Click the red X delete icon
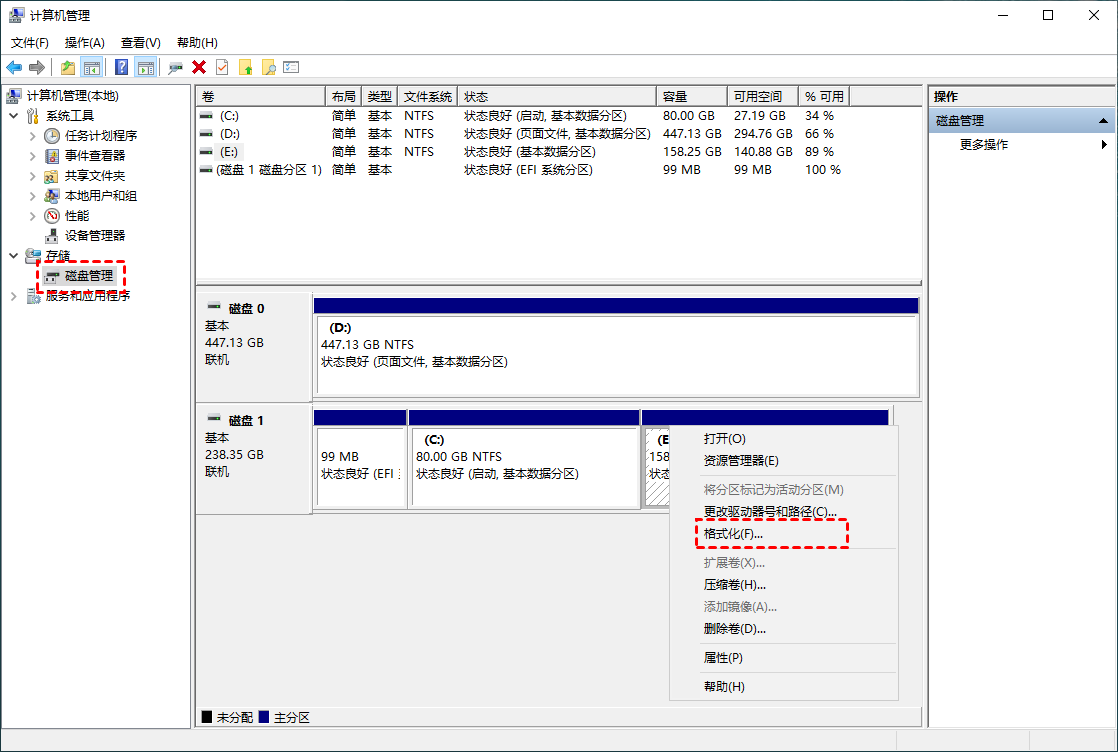Image resolution: width=1118 pixels, height=752 pixels. (199, 68)
